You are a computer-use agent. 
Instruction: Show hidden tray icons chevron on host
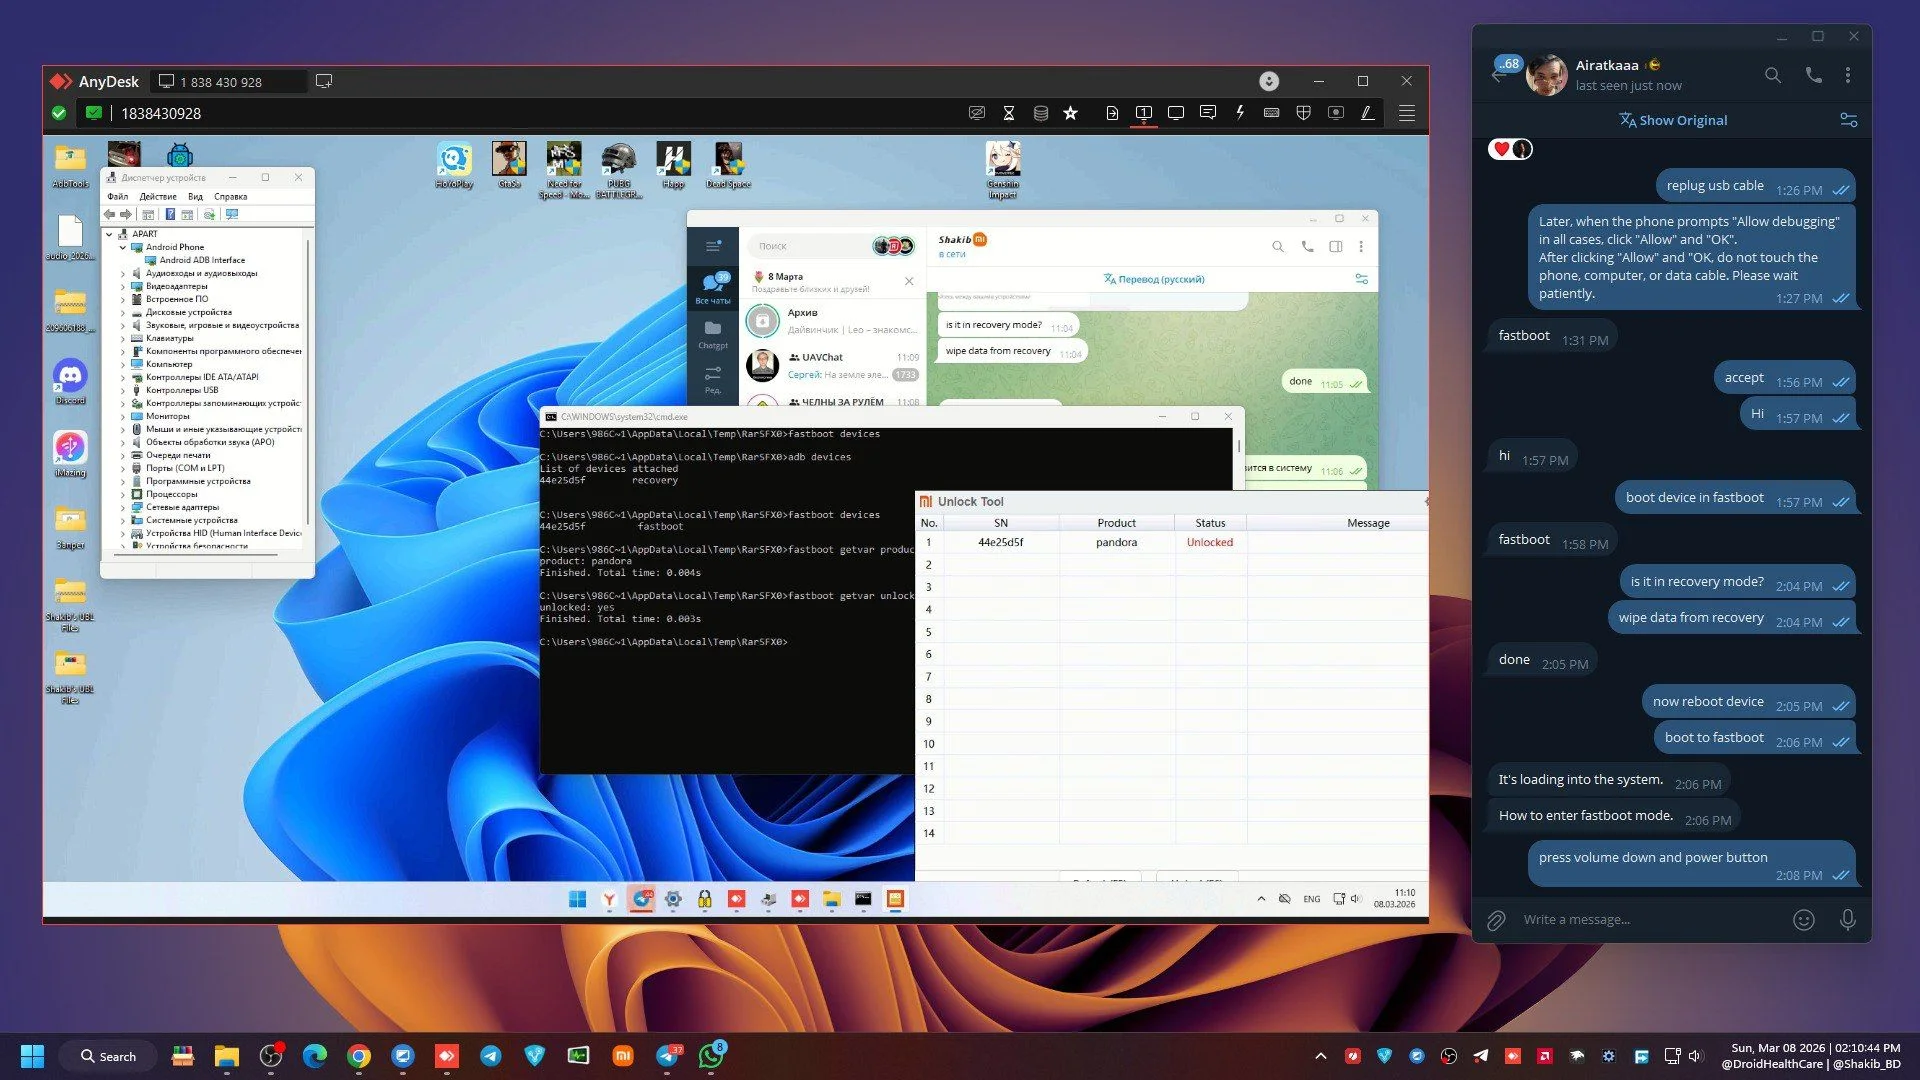pos(1321,1056)
